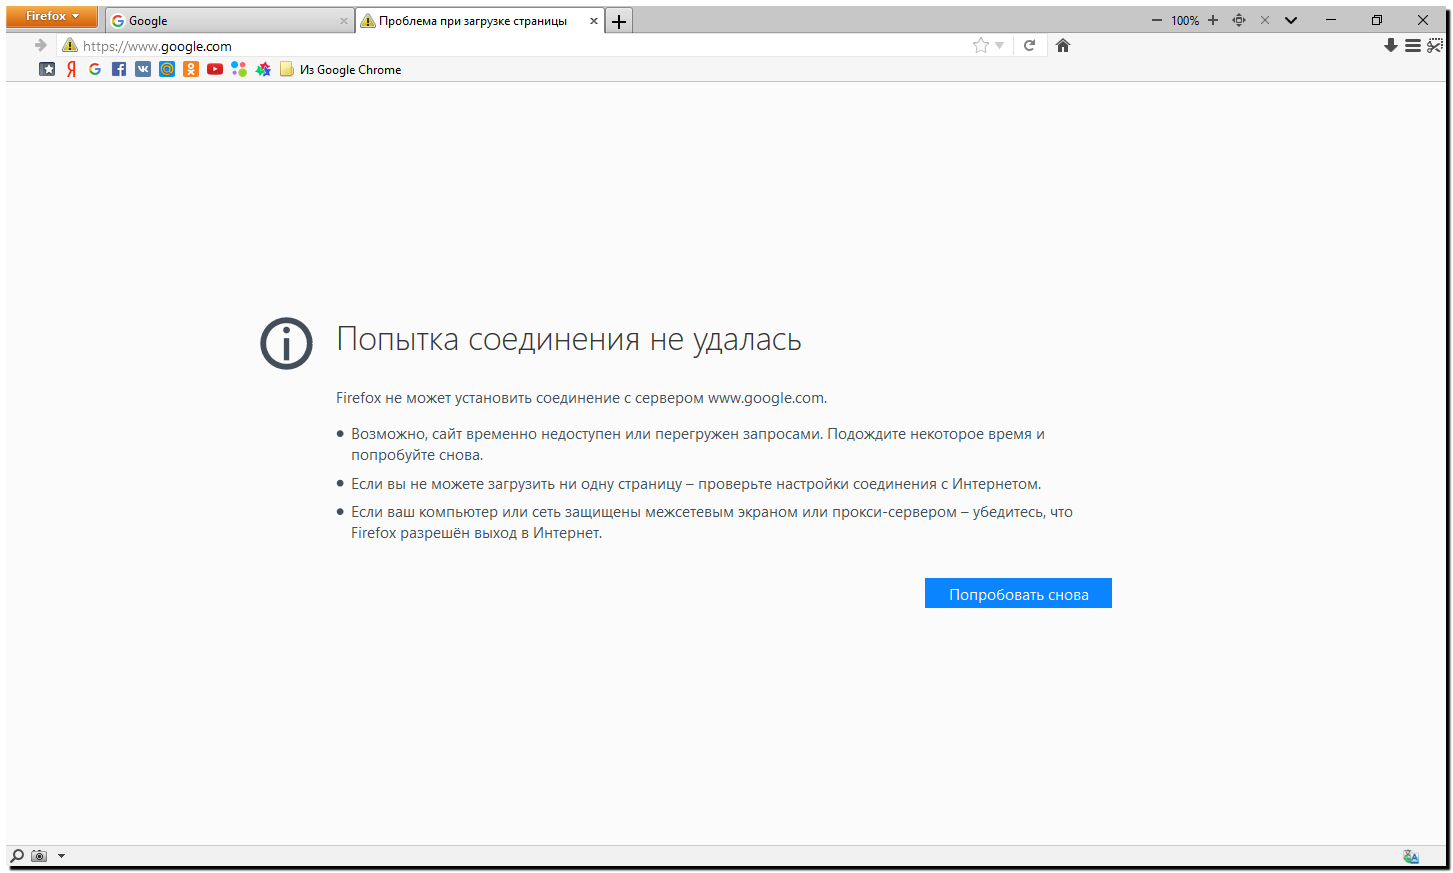This screenshot has width=1453, height=873.
Task: Minimize the Firefox window
Action: tap(1331, 20)
